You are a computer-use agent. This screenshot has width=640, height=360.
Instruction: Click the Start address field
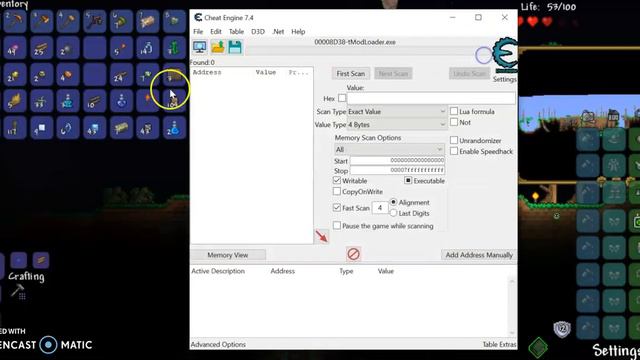coord(397,160)
